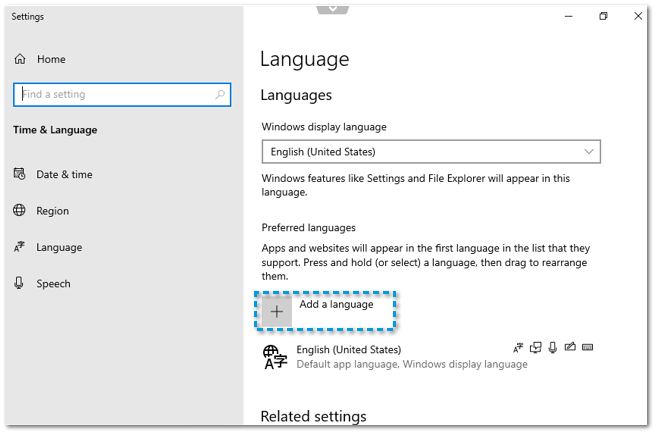The height and width of the screenshot is (434, 656).
Task: Click the handwriting icon on English row
Action: pyautogui.click(x=570, y=348)
